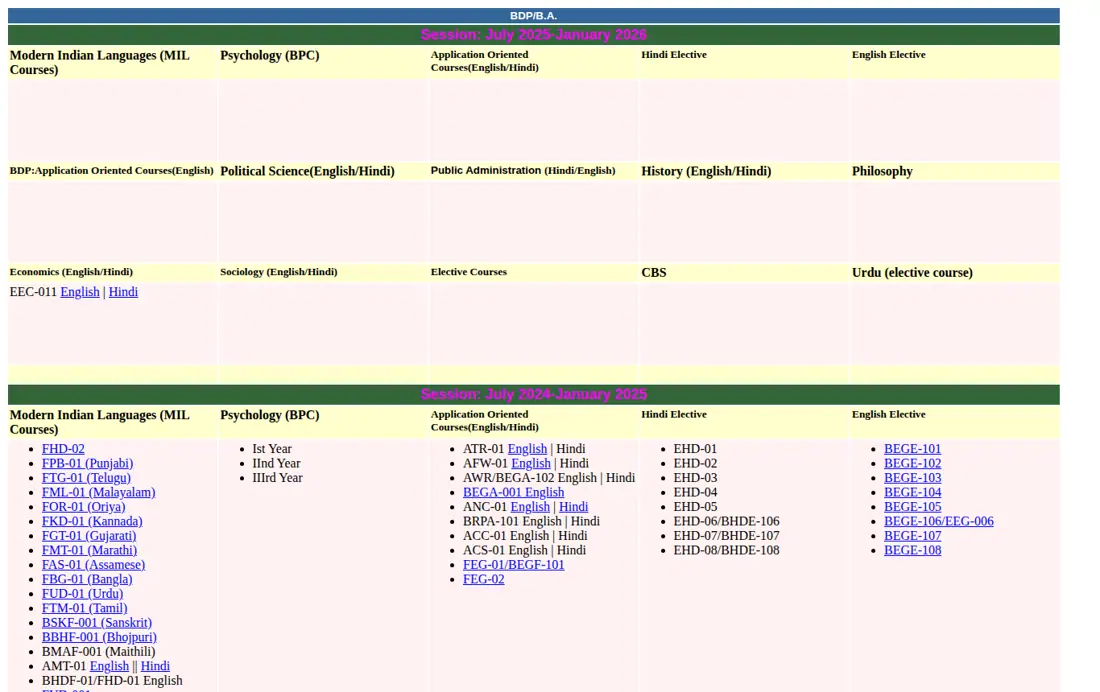Select the History (English/Hindi) heading
This screenshot has height=692, width=1100.
[x=706, y=171]
